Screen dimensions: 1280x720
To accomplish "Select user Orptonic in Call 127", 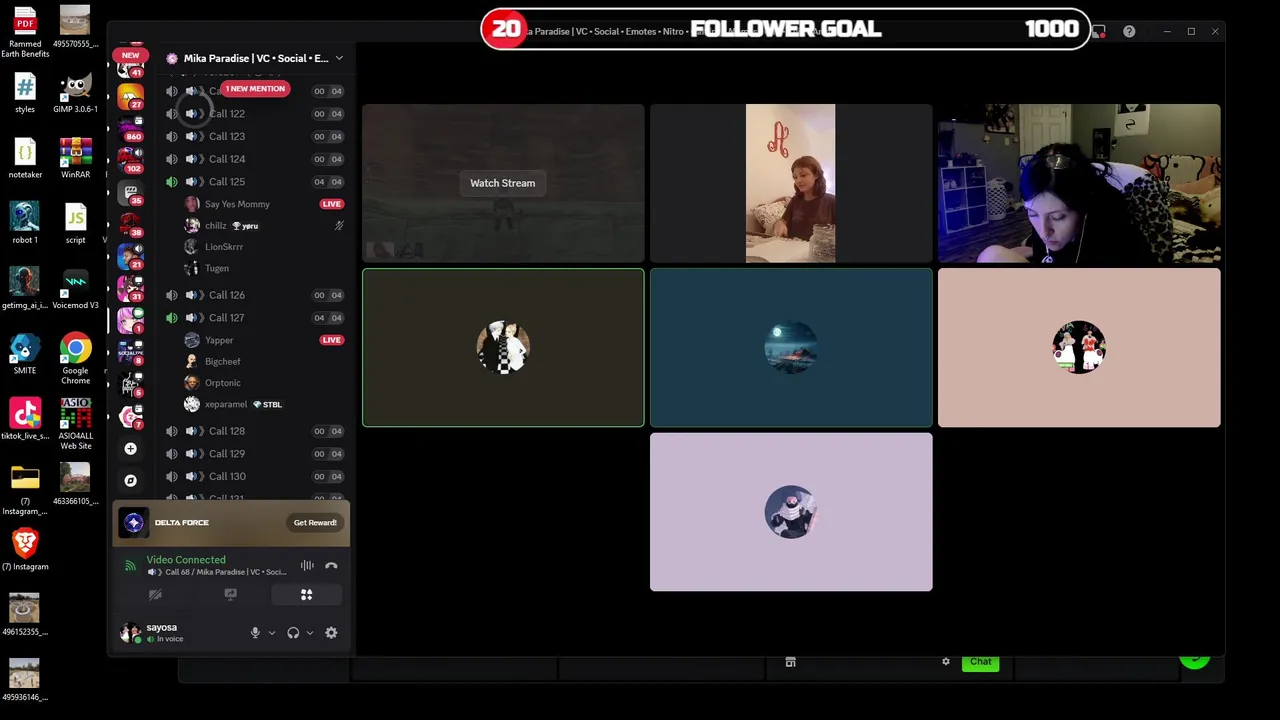I will pos(222,383).
